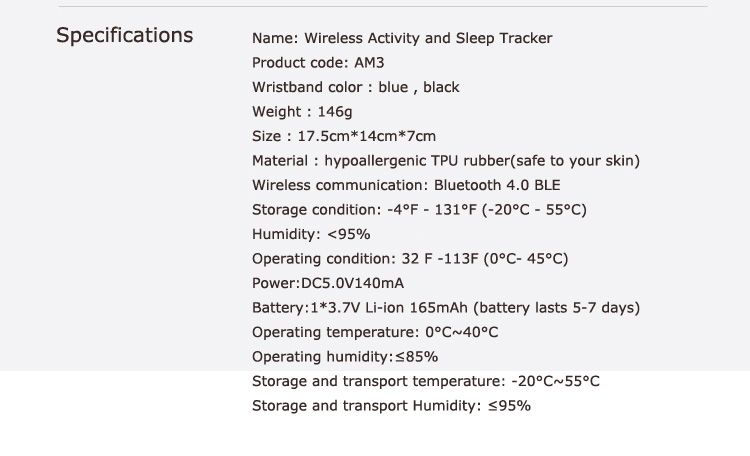The width and height of the screenshot is (750, 456).
Task: Click the Bluetooth 4.0 BLE text
Action: (x=497, y=185)
